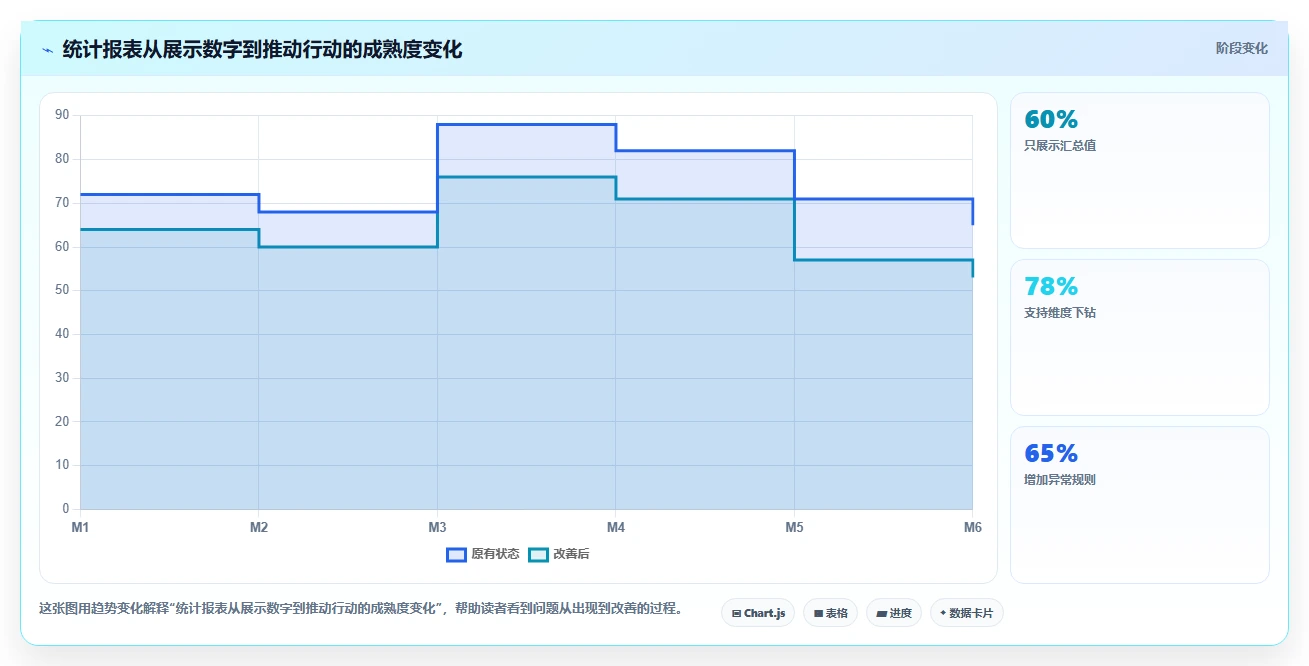
Task: Click the 增加异常规则 caption
Action: click(1060, 480)
